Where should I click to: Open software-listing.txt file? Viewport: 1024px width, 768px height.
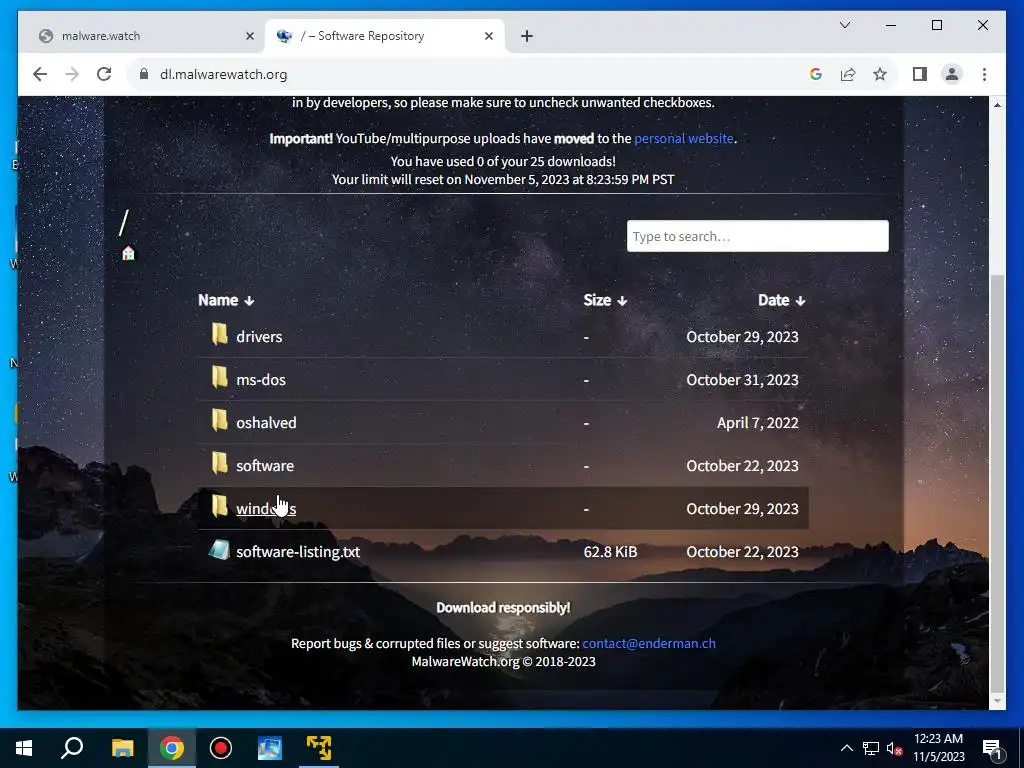pyautogui.click(x=298, y=552)
